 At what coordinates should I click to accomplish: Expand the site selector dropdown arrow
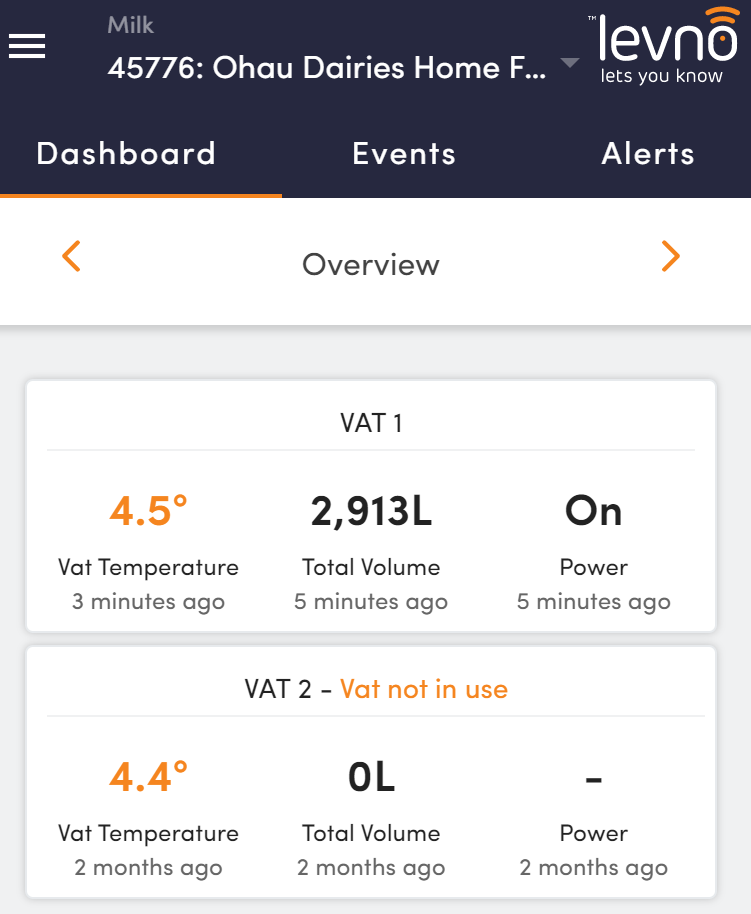pos(569,62)
